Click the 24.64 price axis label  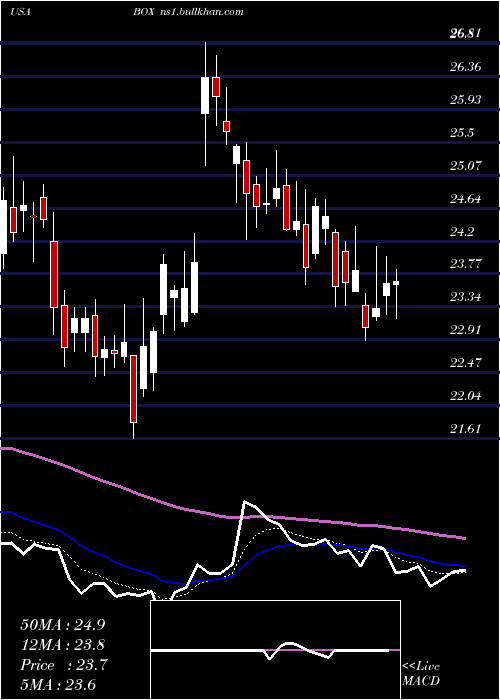466,199
